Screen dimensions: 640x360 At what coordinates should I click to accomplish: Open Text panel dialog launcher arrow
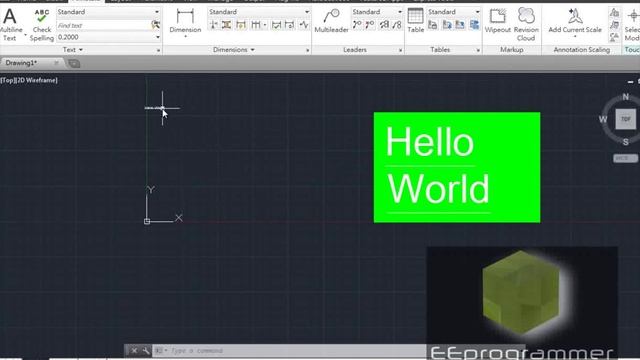point(158,50)
